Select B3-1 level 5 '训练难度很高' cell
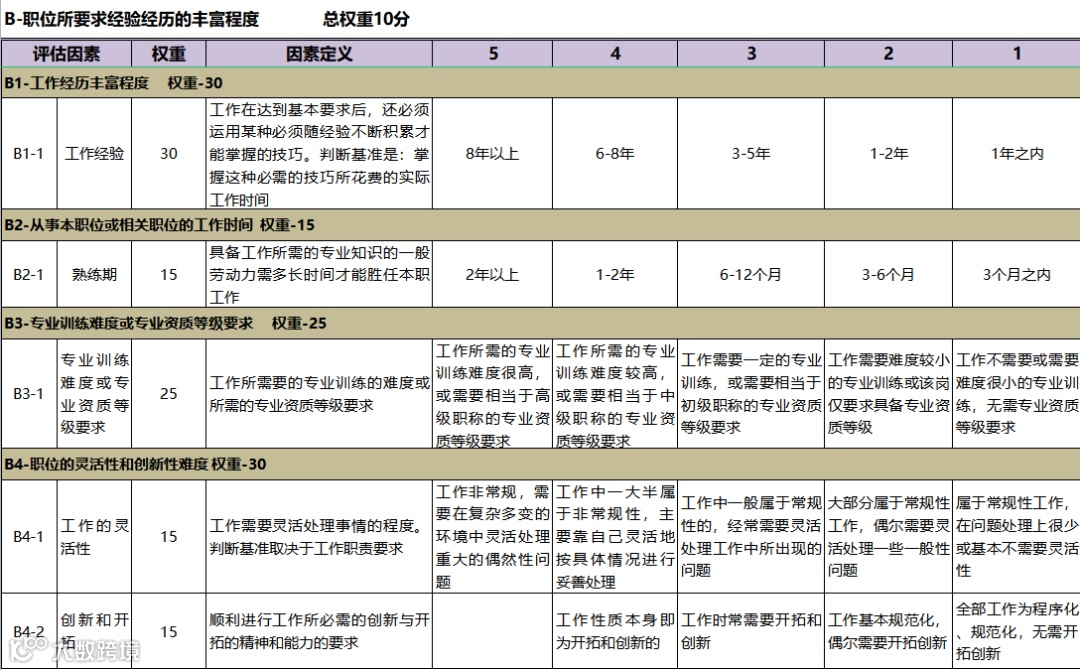1080x670 pixels. click(492, 393)
